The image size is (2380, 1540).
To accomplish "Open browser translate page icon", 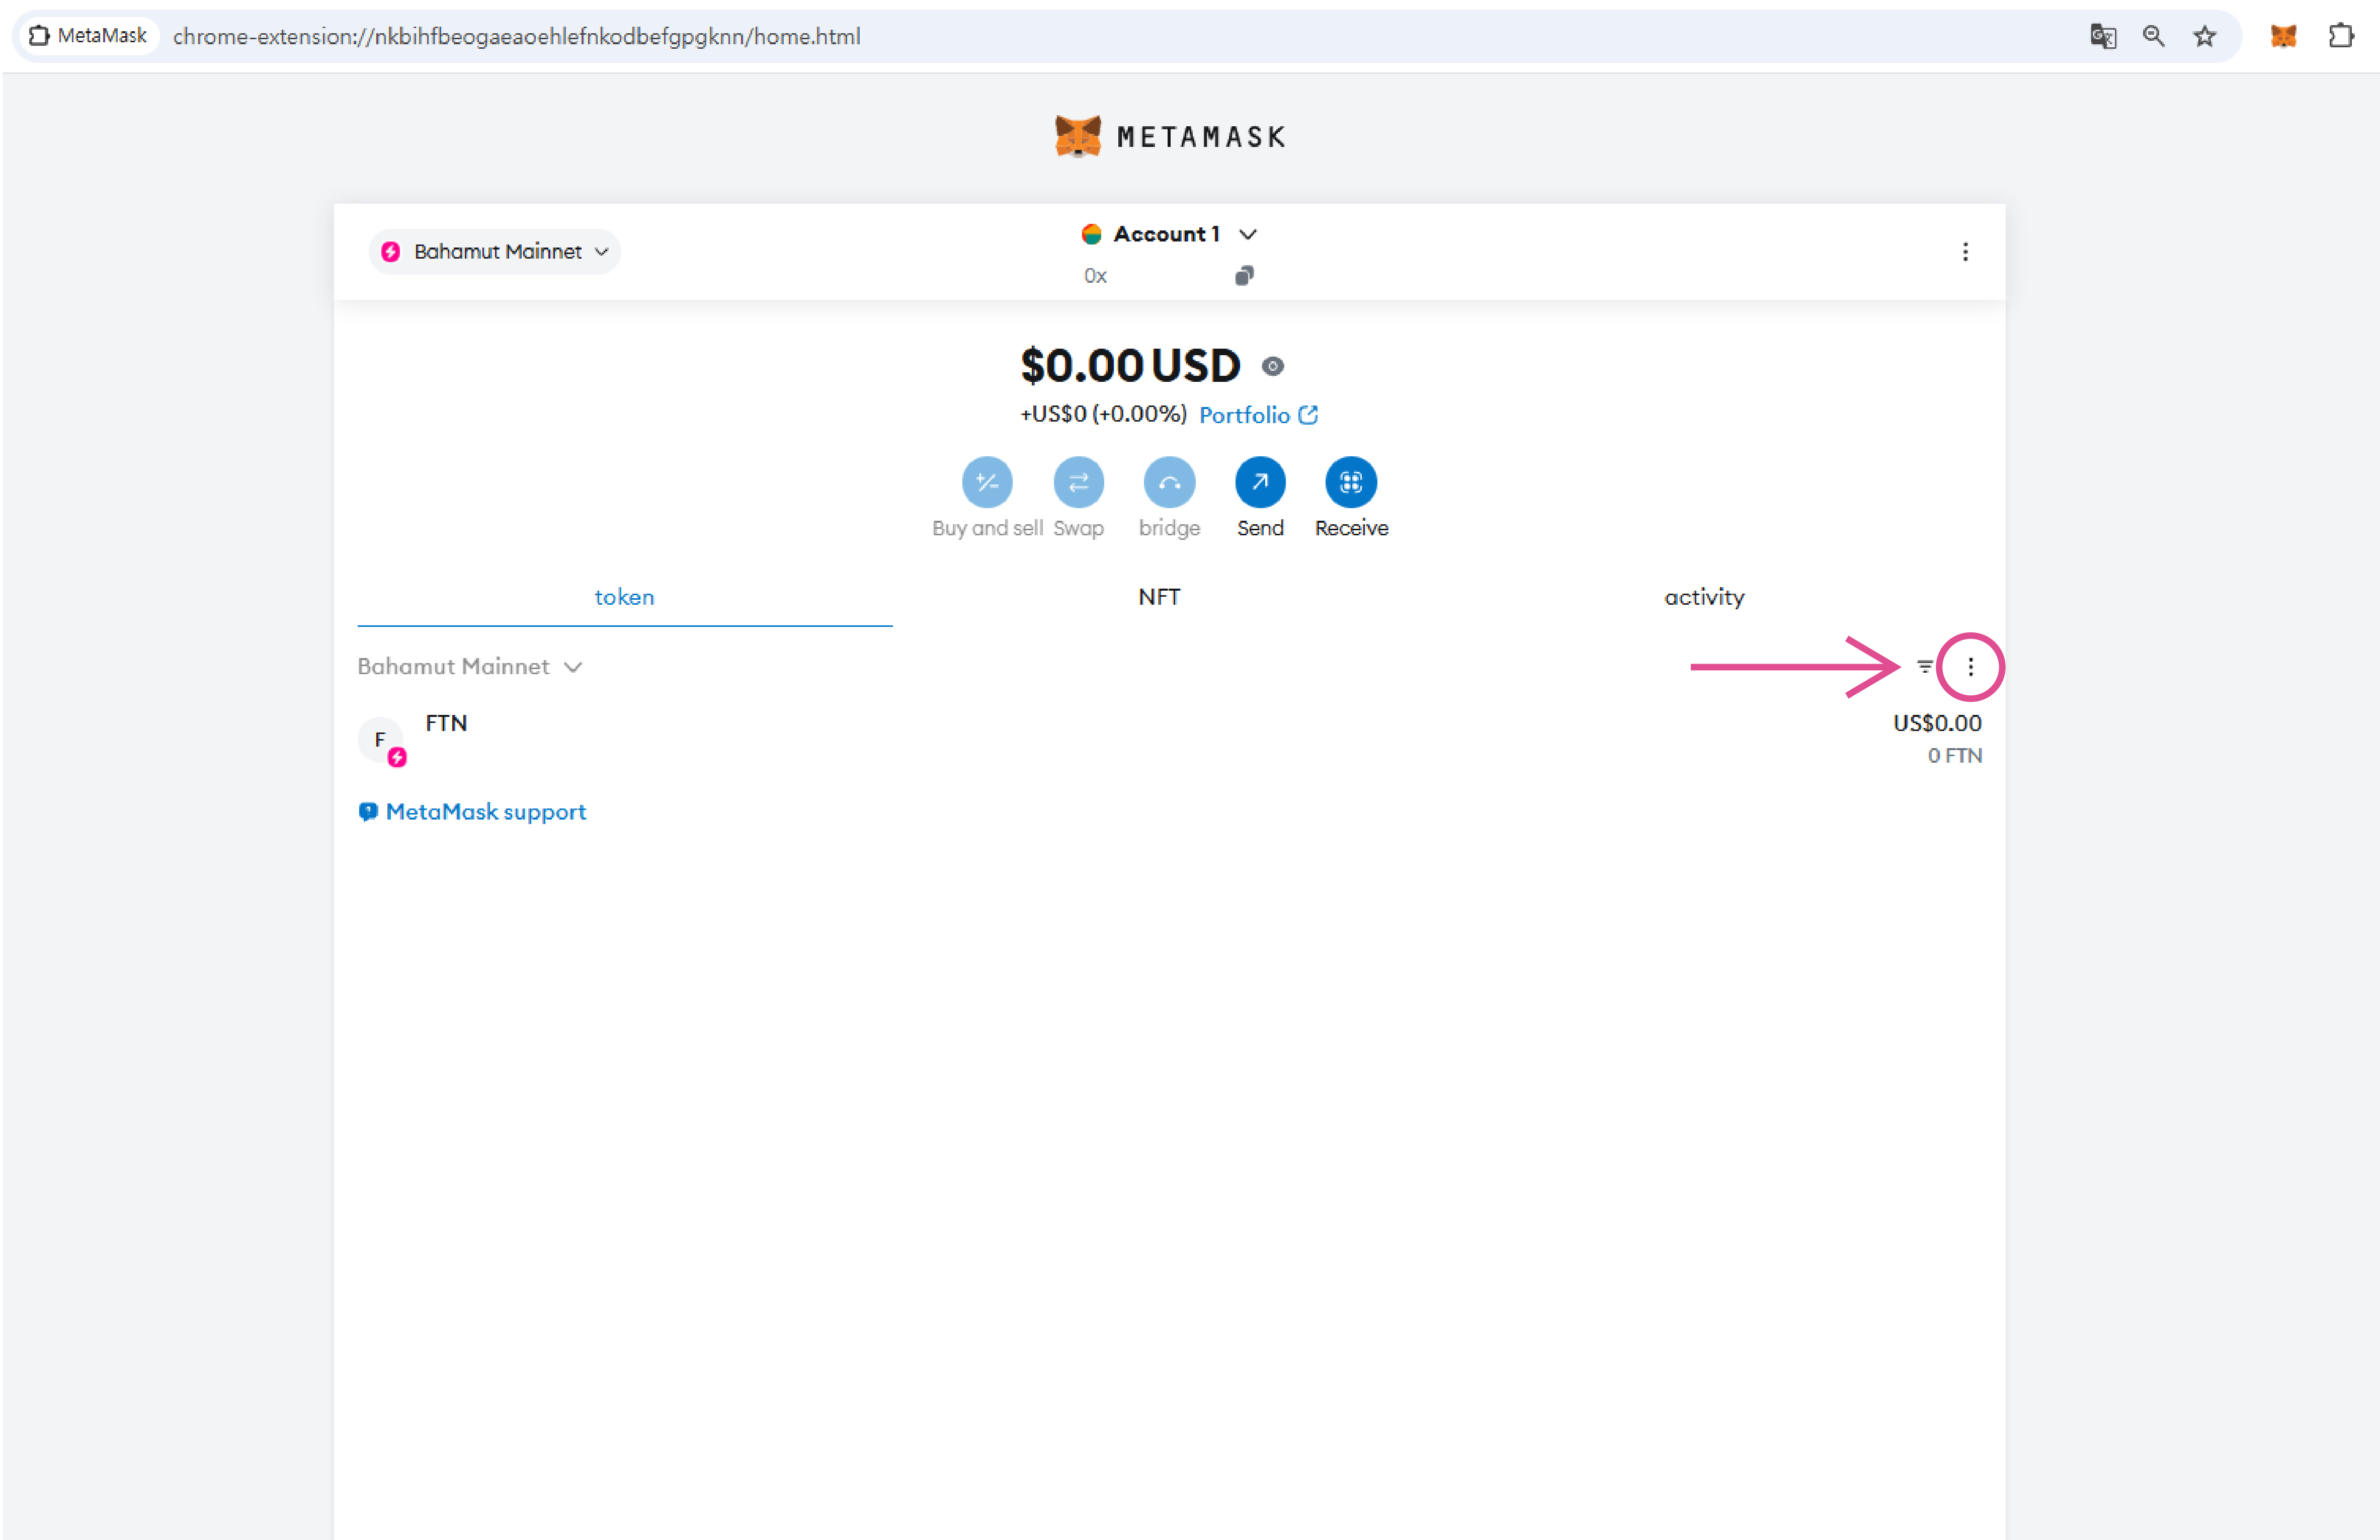I will coord(2103,37).
